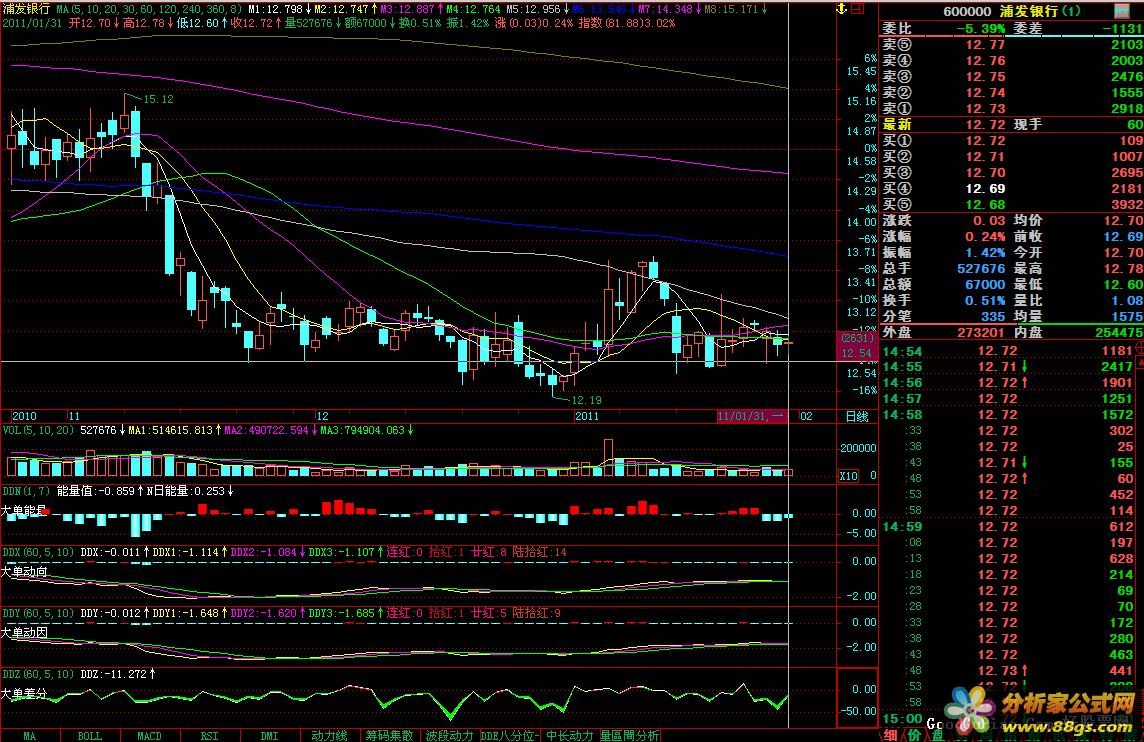Click the 均价 value 12.70
Viewport: 1144px width, 742px height.
click(1123, 220)
